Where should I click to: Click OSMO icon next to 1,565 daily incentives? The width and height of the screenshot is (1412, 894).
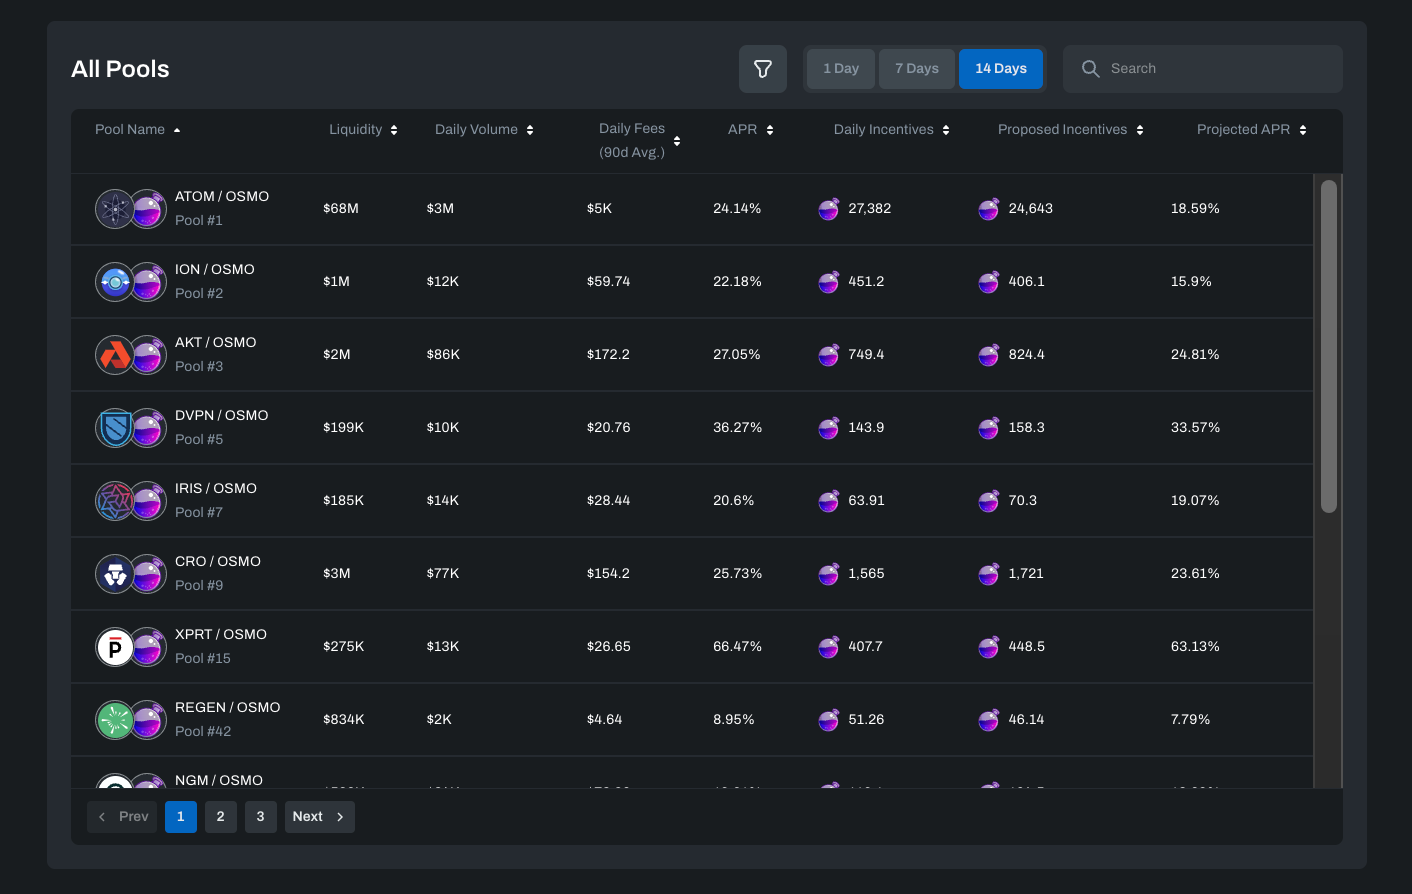829,574
